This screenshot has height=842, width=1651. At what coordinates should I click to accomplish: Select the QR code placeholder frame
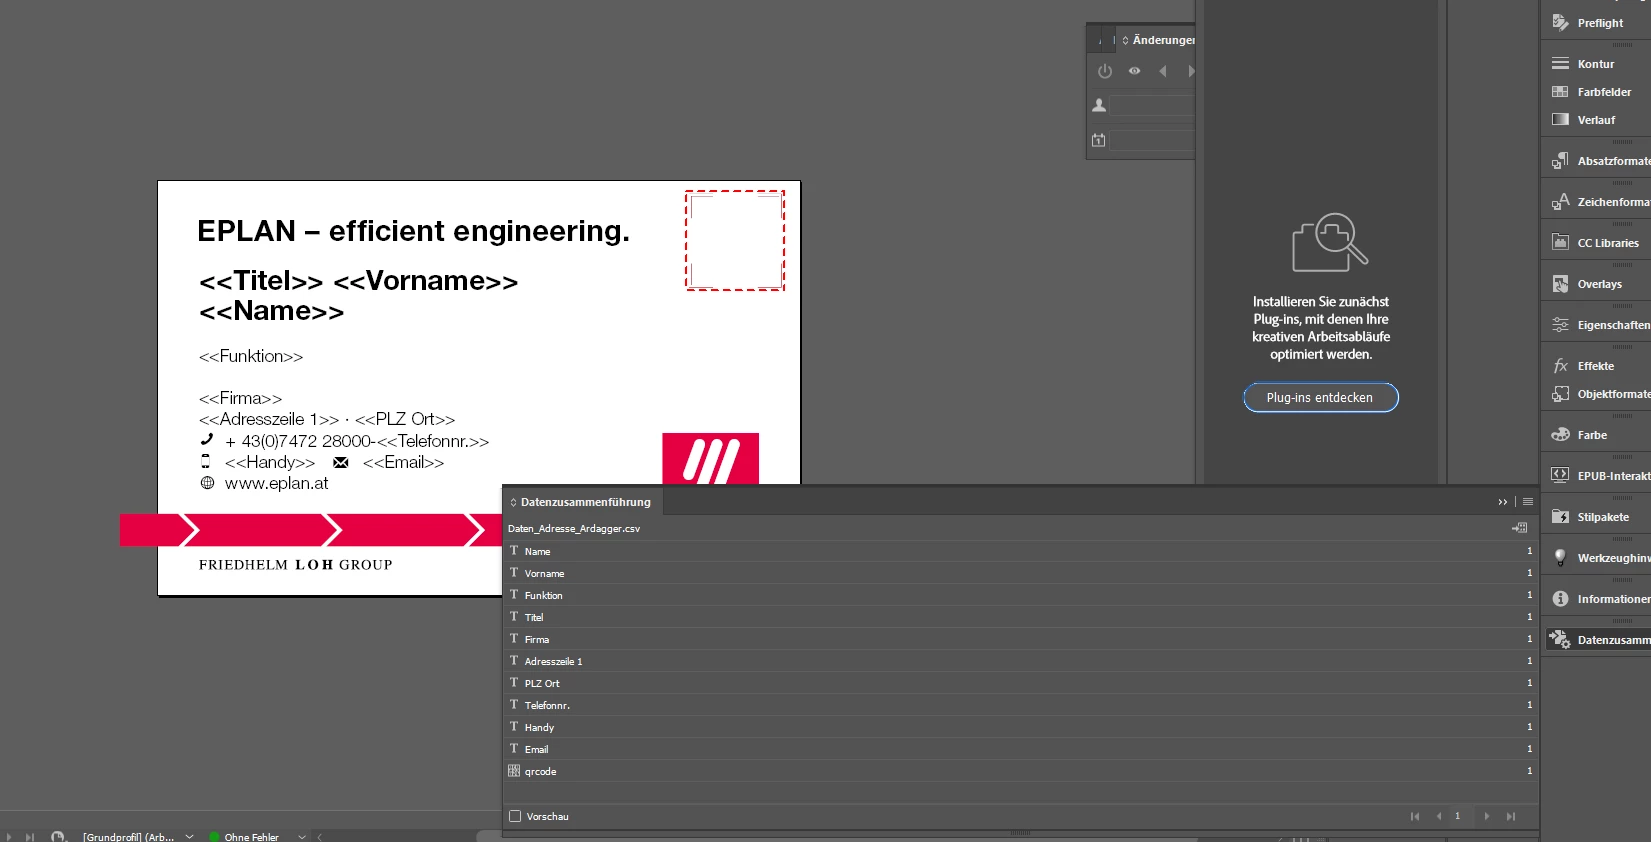(735, 240)
